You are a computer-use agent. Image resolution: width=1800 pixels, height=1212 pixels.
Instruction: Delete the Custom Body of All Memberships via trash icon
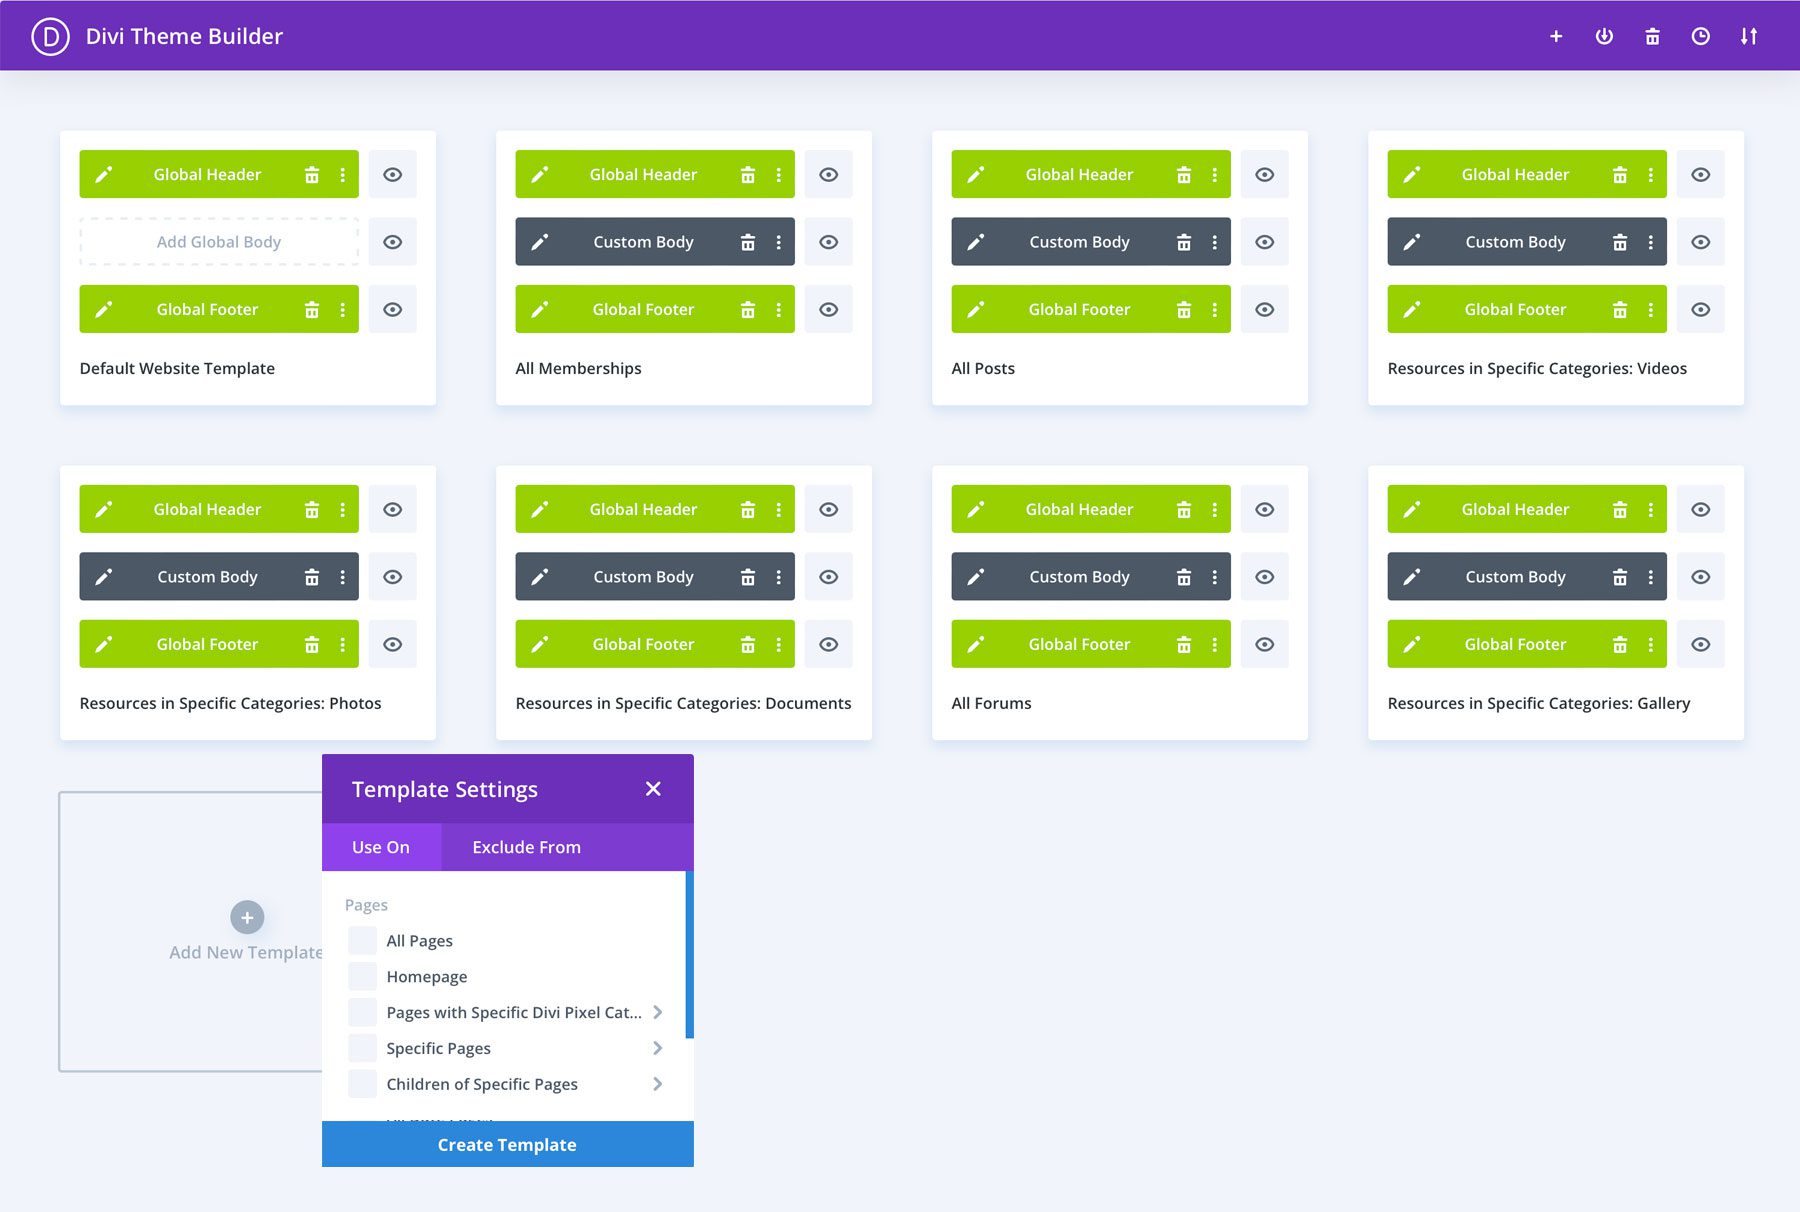click(748, 241)
